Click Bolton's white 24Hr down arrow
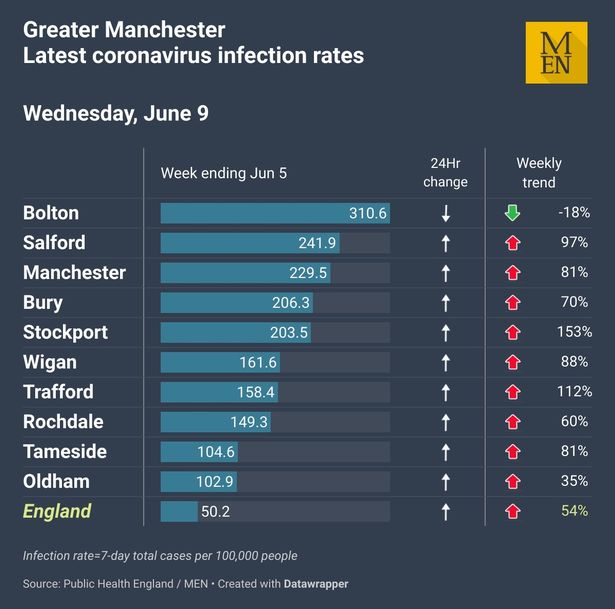Image resolution: width=615 pixels, height=609 pixels. pos(446,213)
